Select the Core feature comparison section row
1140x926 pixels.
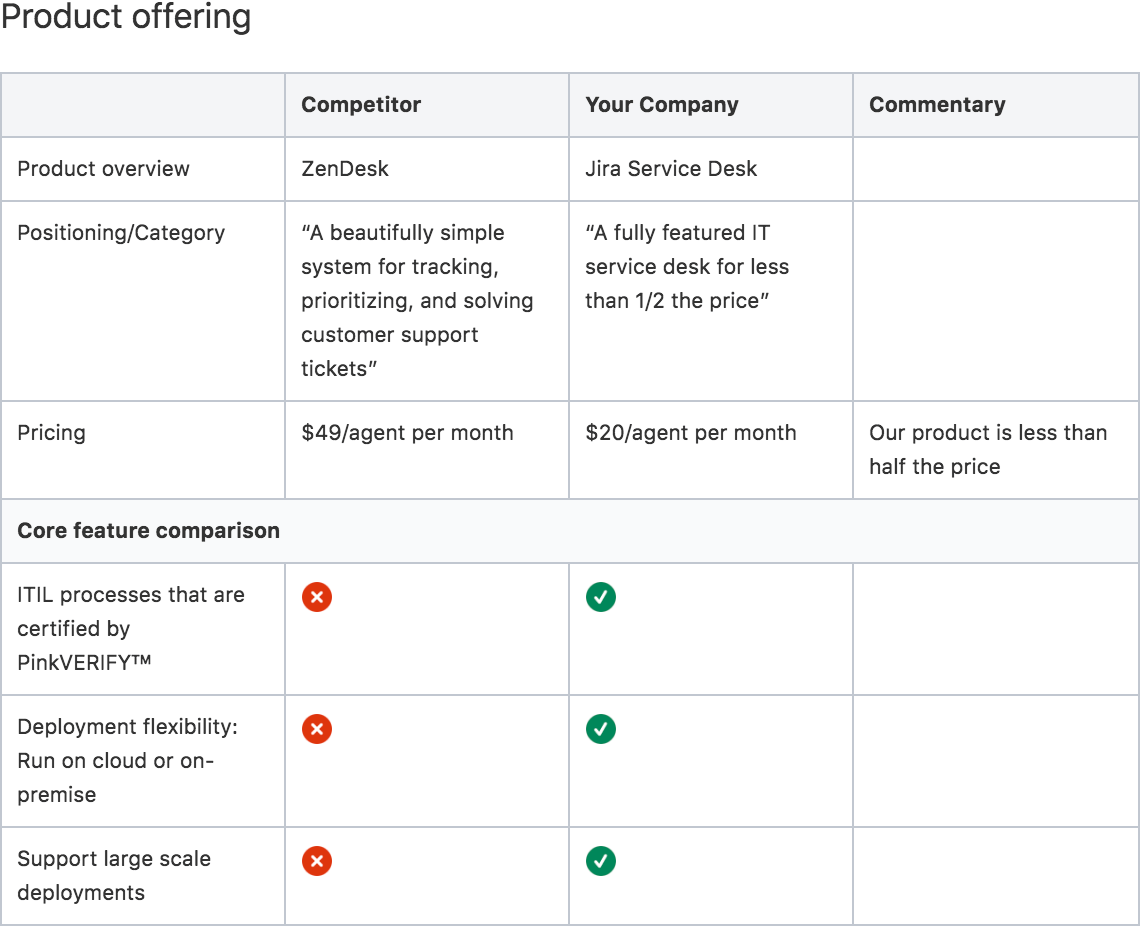pos(149,531)
